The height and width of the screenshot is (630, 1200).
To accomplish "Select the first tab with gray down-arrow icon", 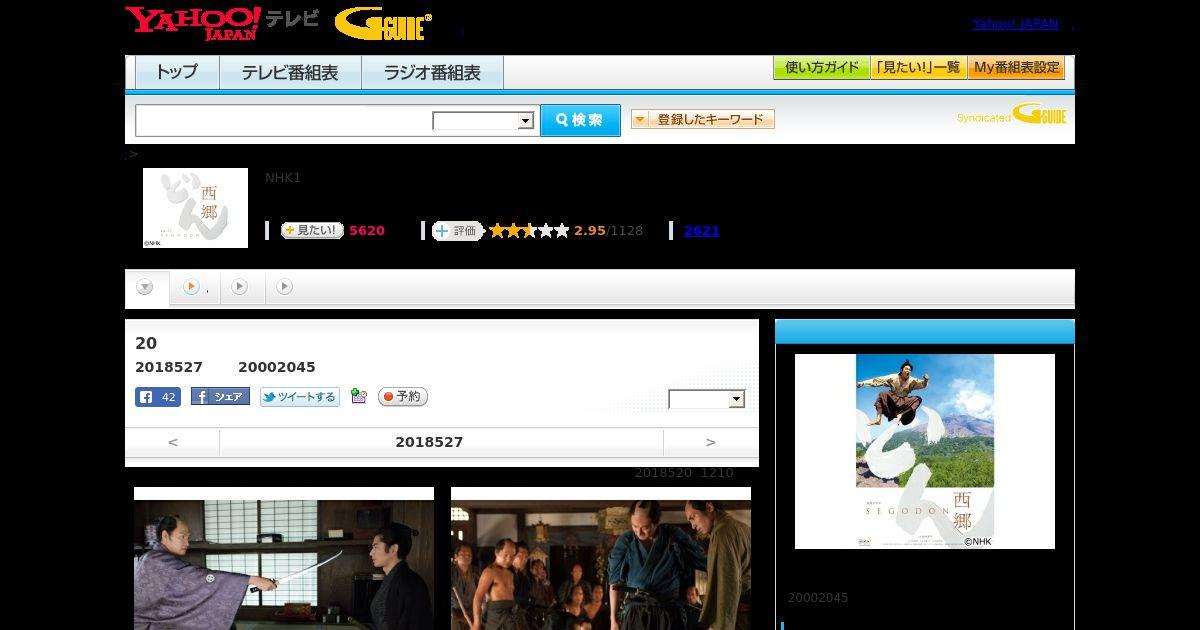I will click(145, 287).
